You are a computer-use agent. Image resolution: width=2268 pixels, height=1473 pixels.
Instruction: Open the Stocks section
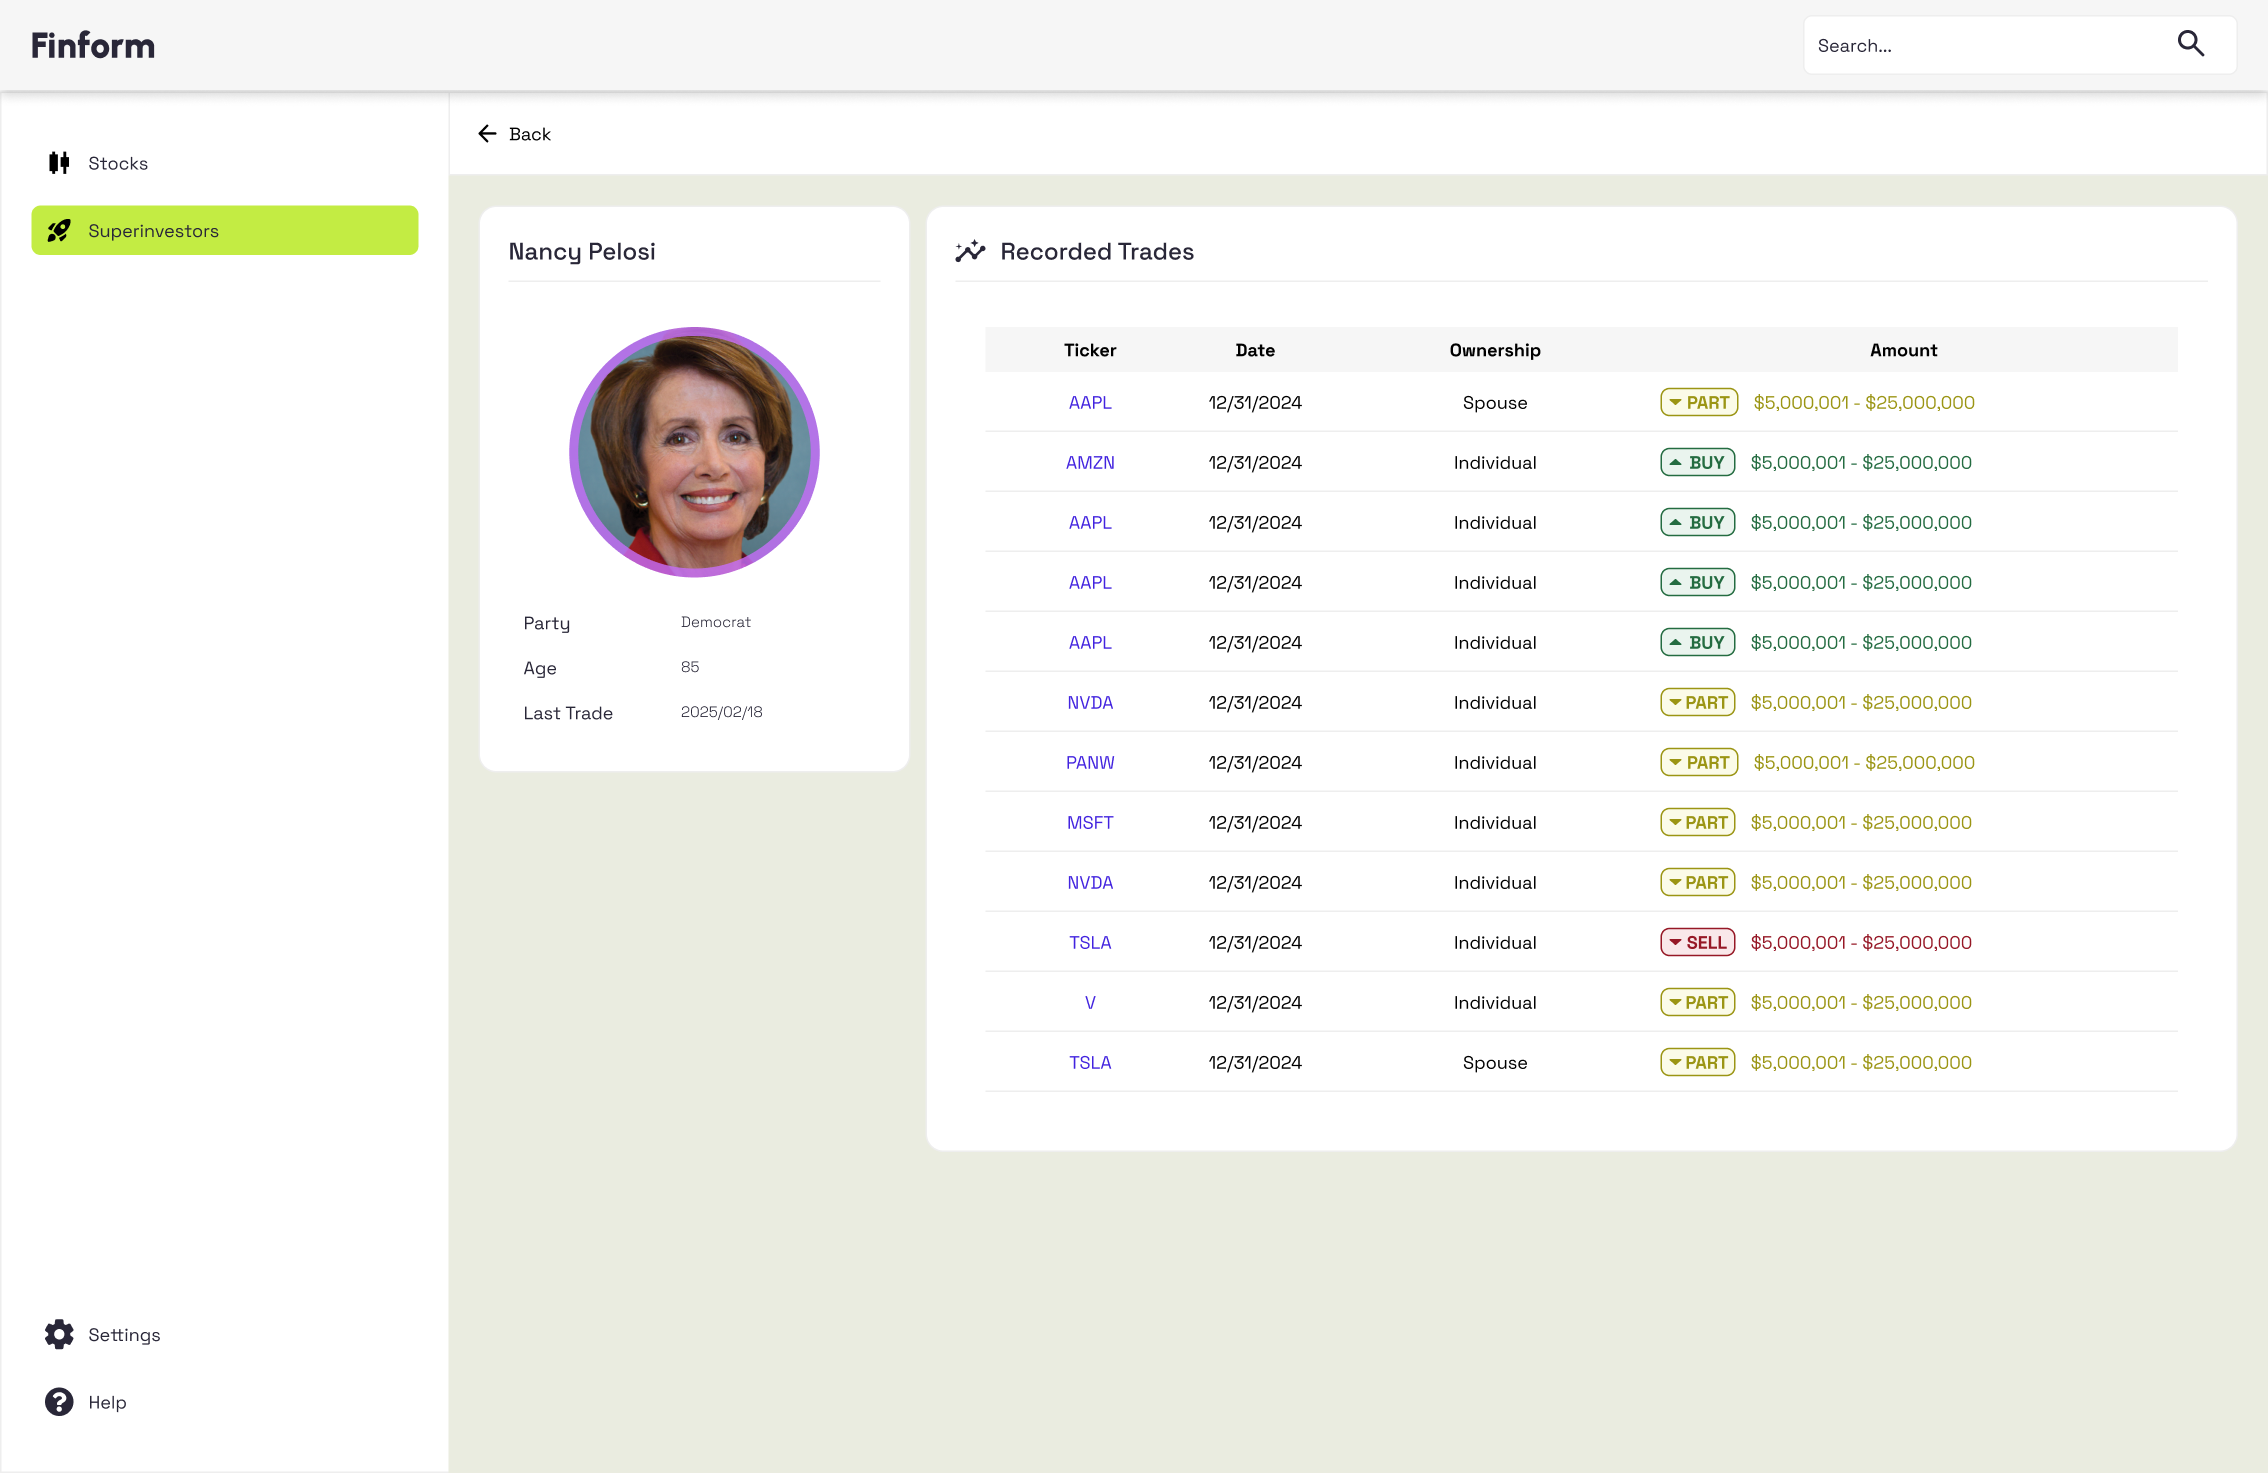point(225,163)
